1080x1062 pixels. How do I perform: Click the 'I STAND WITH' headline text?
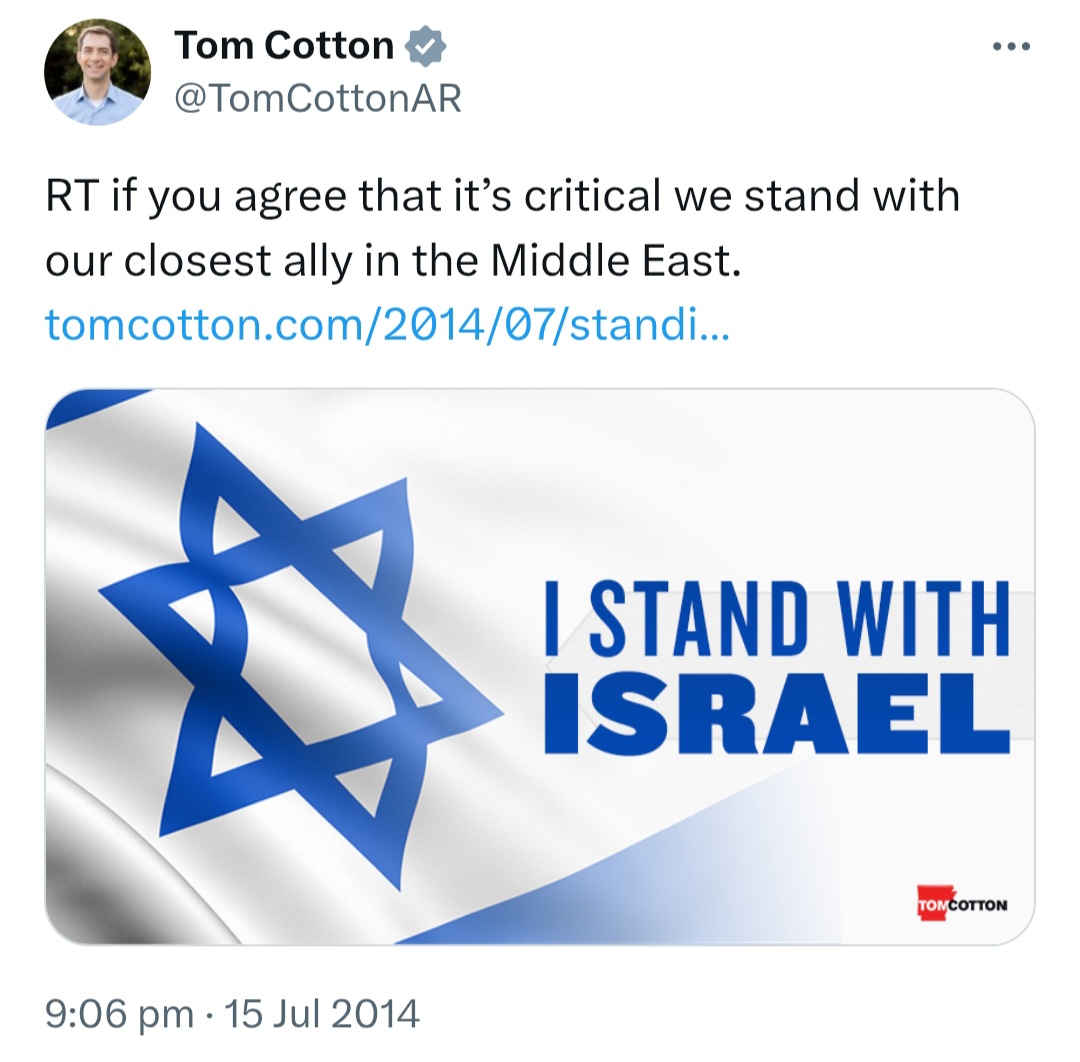[777, 618]
